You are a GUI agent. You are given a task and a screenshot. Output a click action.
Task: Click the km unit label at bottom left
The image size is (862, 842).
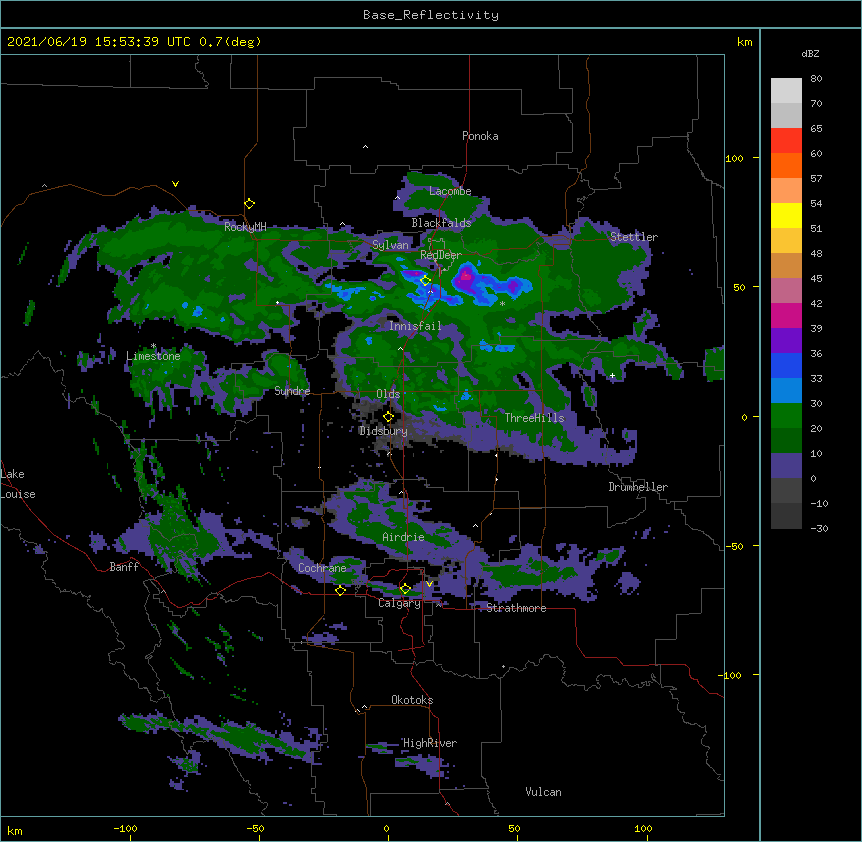pos(15,831)
